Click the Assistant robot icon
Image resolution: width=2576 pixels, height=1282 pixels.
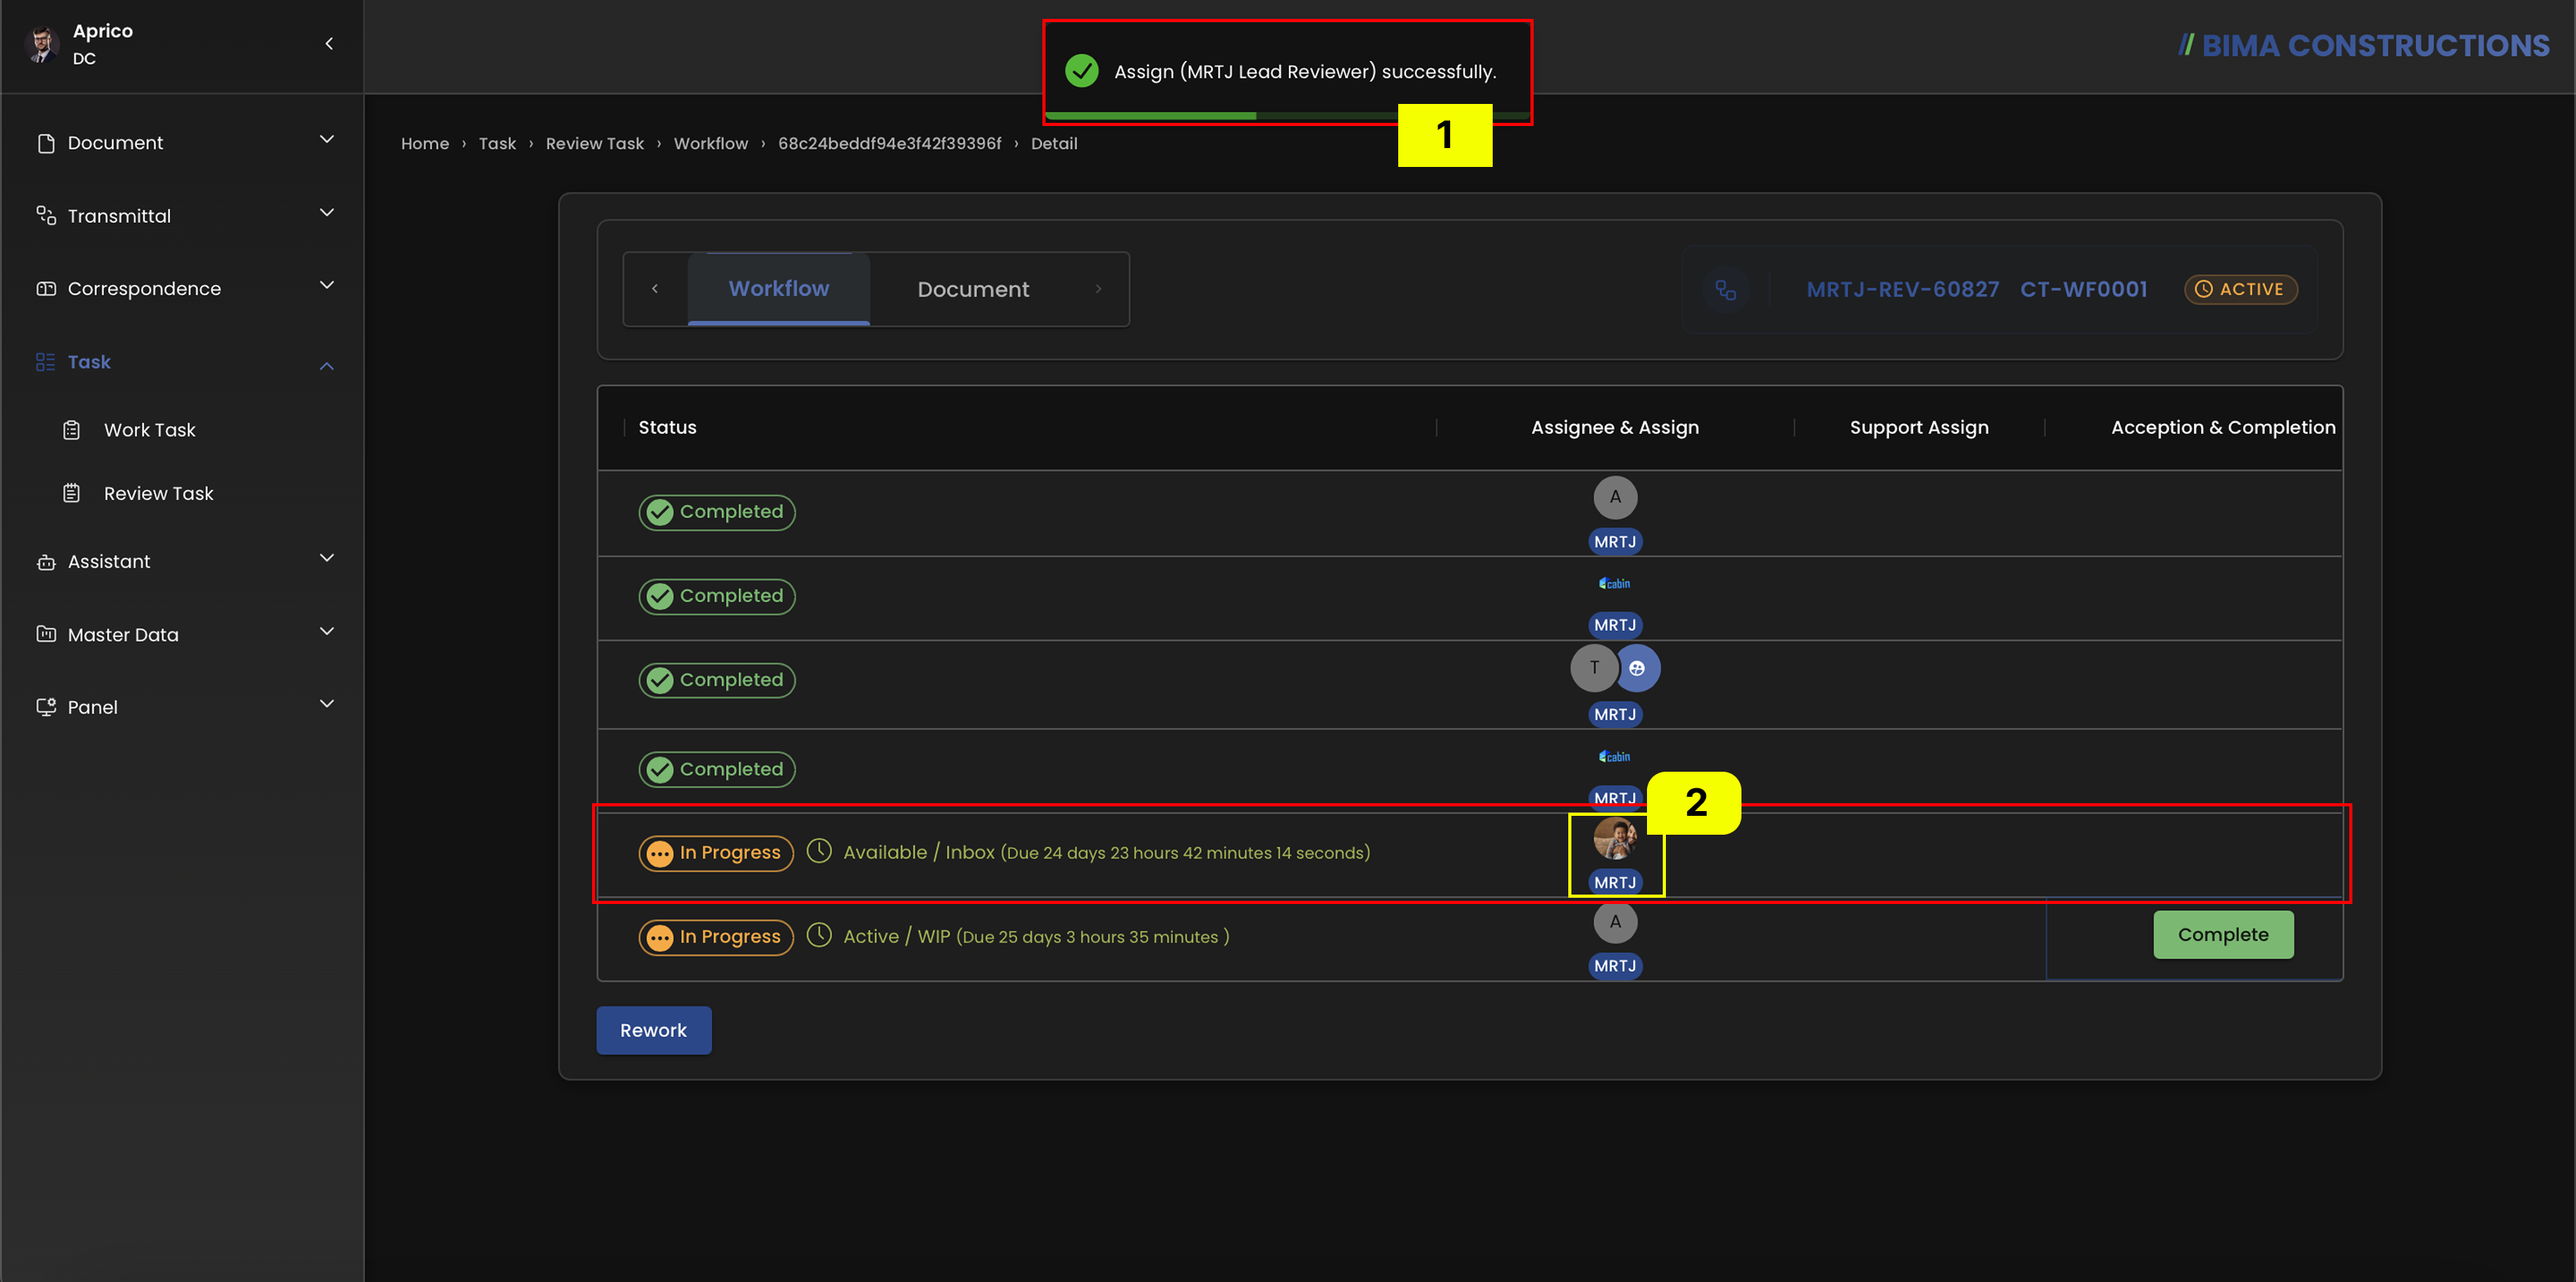[x=46, y=562]
